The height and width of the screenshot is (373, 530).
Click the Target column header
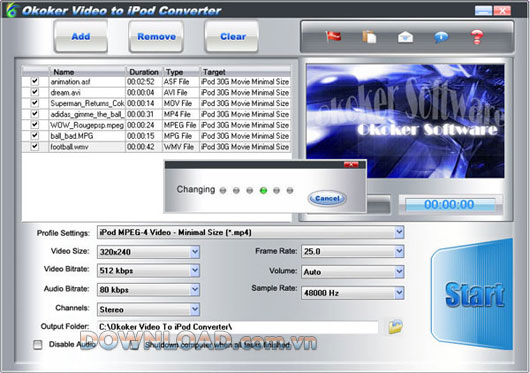245,72
